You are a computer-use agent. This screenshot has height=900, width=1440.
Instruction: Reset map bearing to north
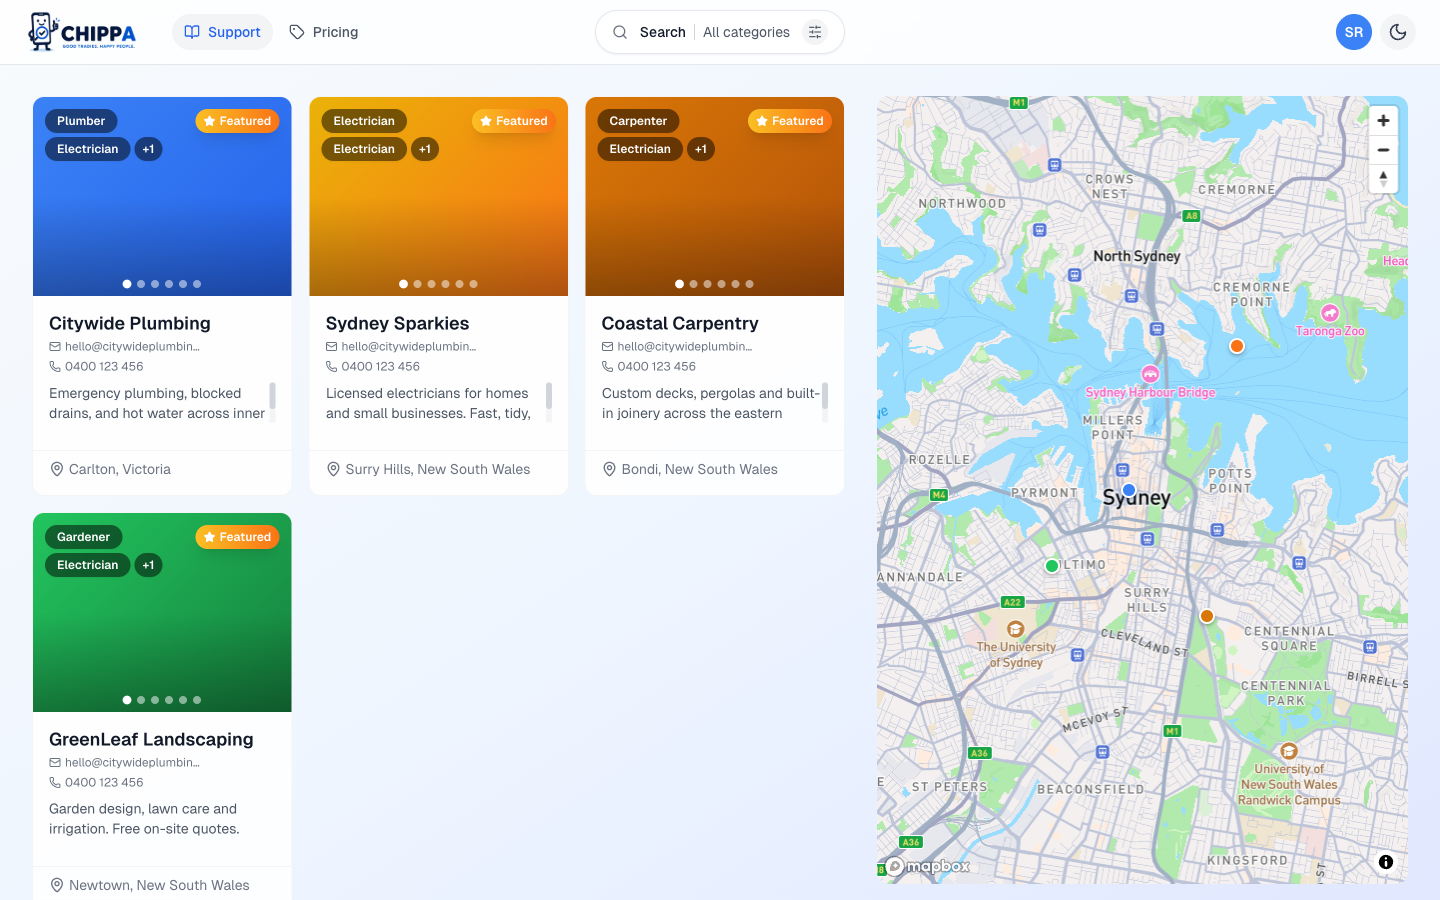coord(1383,178)
